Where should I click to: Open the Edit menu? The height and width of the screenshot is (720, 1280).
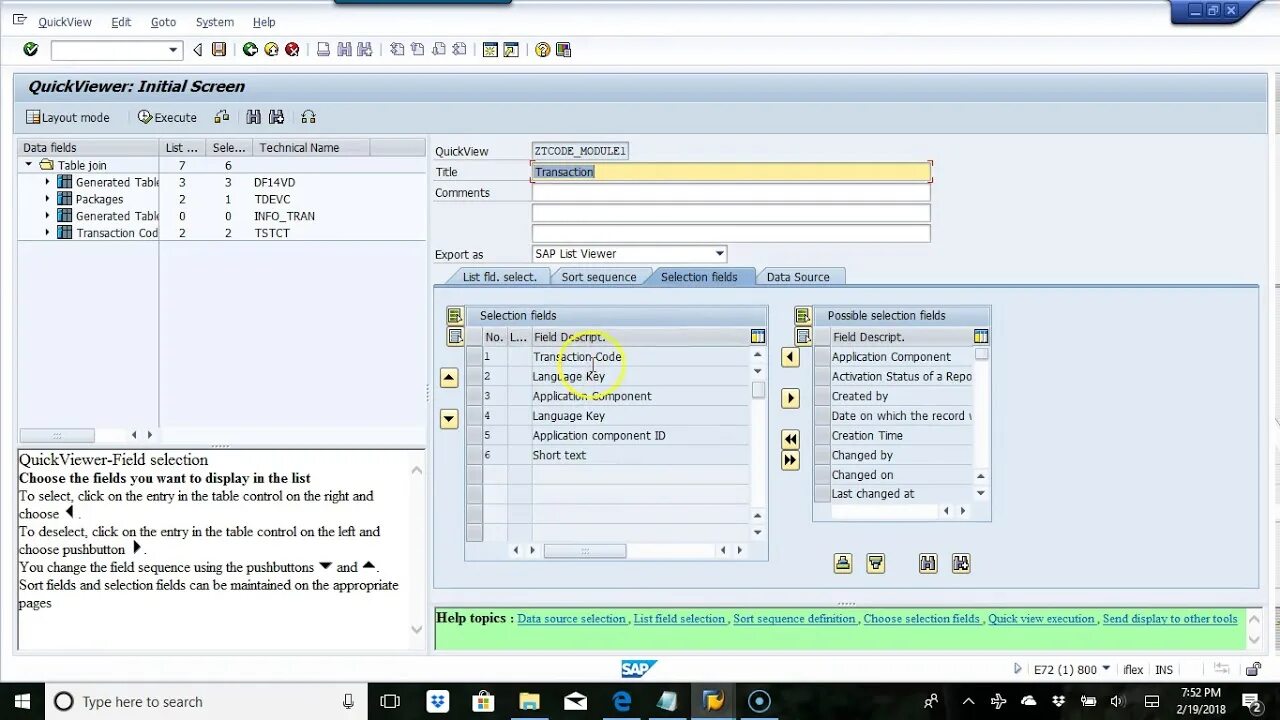121,22
